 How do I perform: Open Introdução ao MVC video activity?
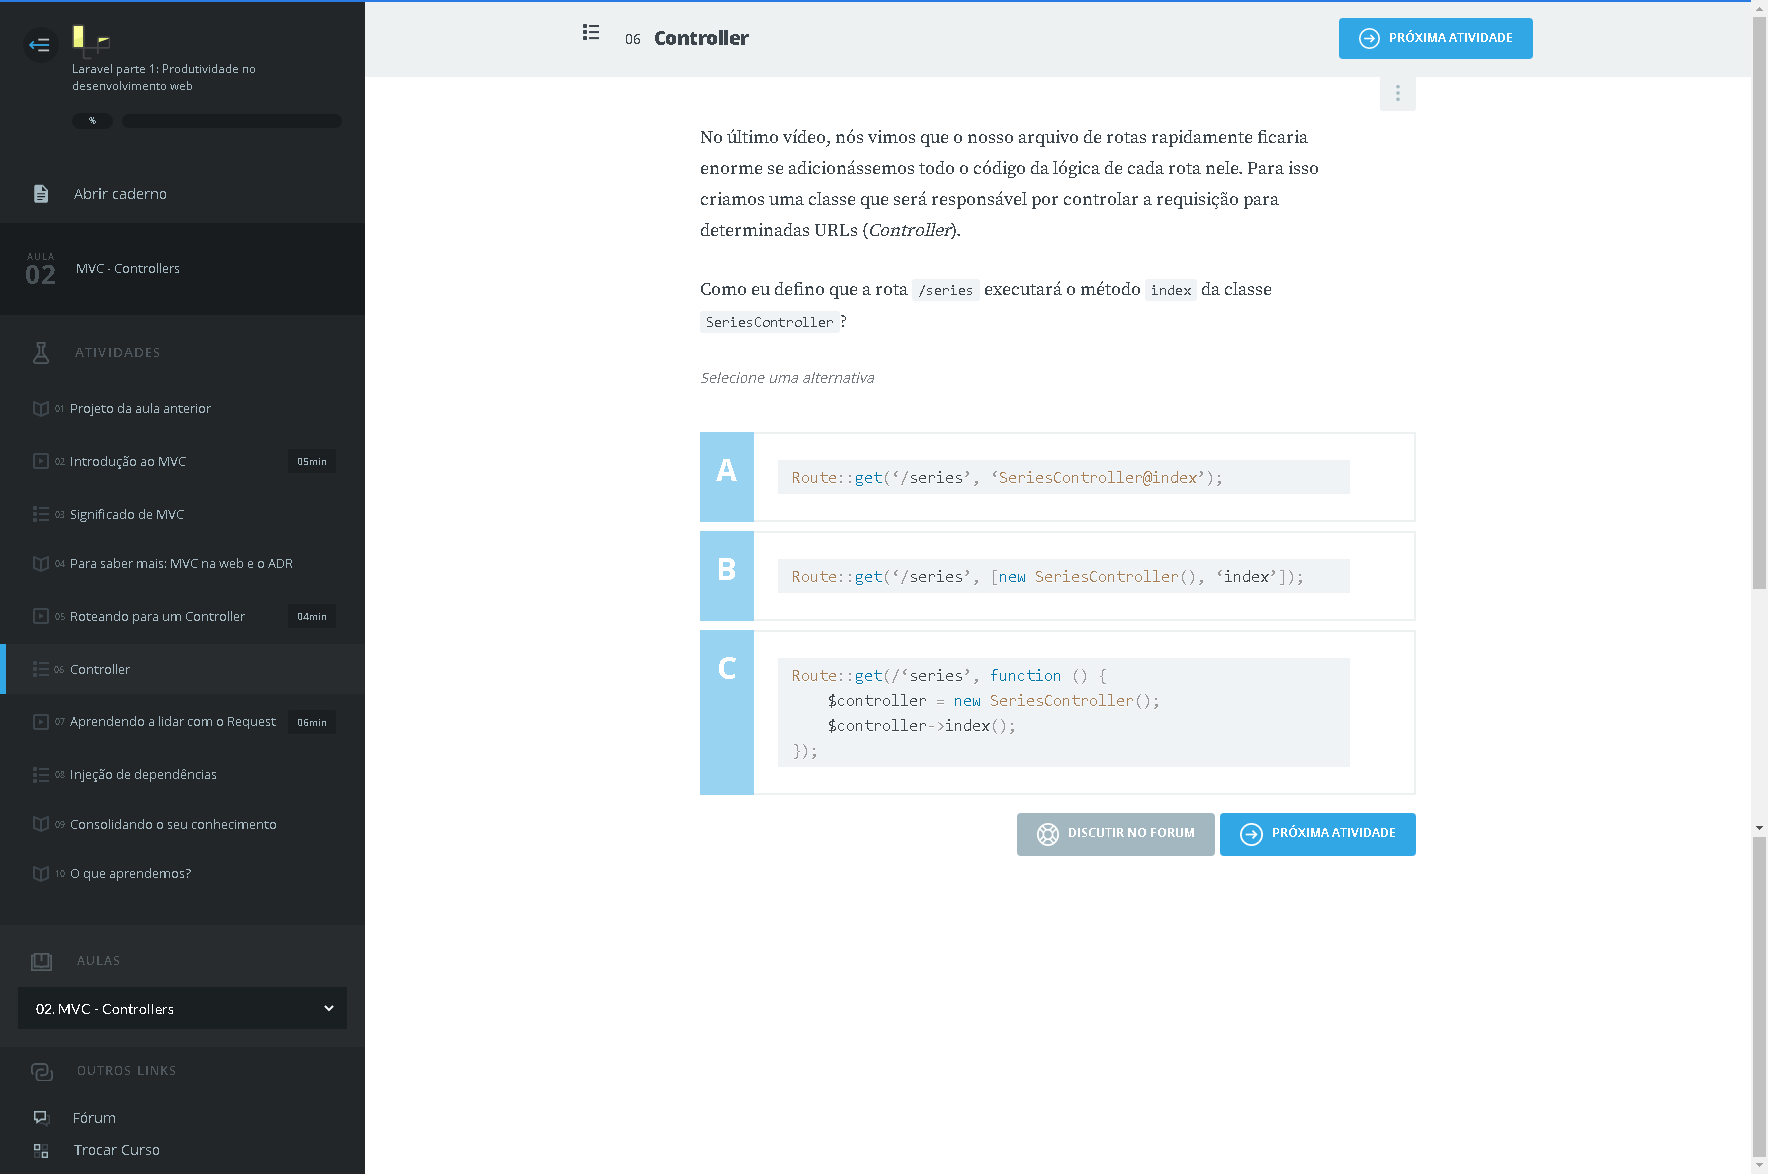128,462
